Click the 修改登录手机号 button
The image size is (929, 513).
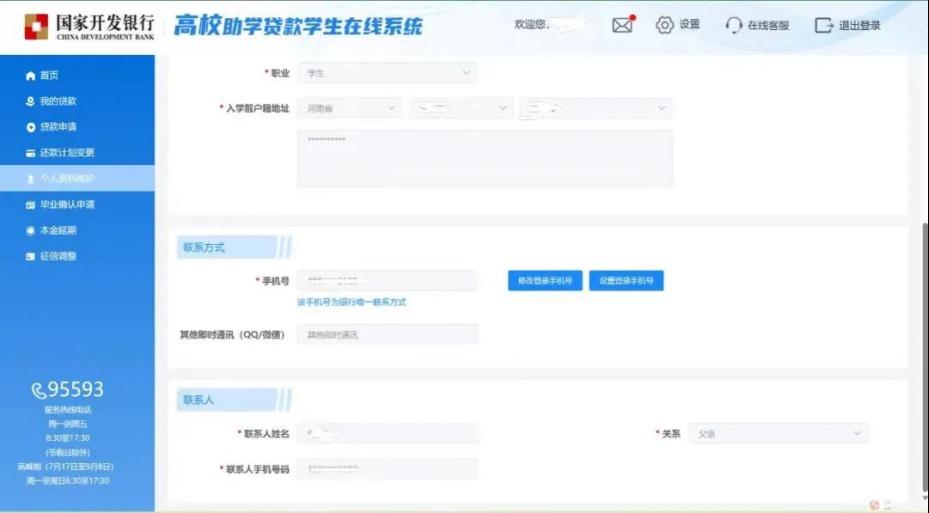click(545, 281)
